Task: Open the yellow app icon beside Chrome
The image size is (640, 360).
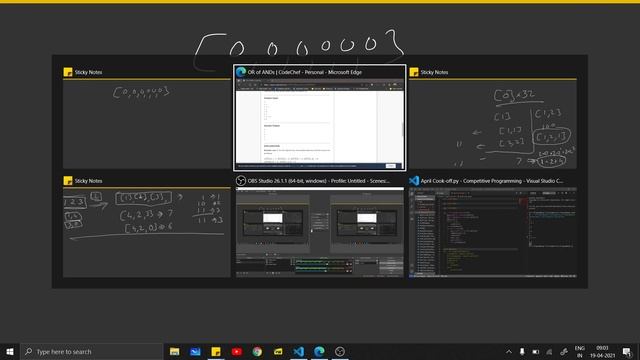Action: (x=278, y=351)
